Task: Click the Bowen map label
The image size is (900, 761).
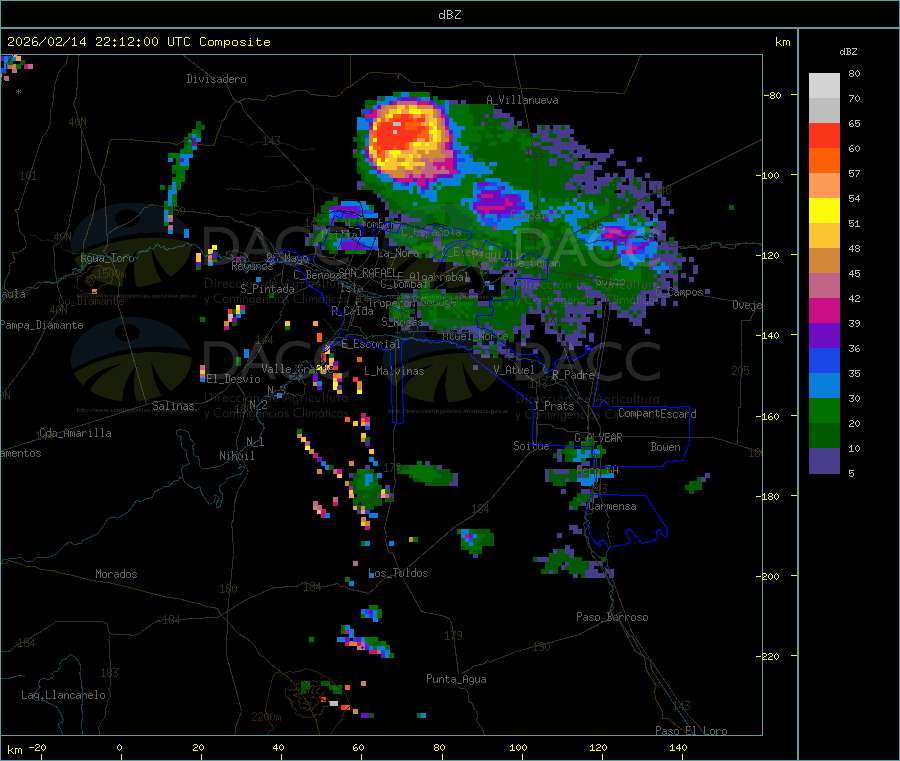Action: (665, 447)
